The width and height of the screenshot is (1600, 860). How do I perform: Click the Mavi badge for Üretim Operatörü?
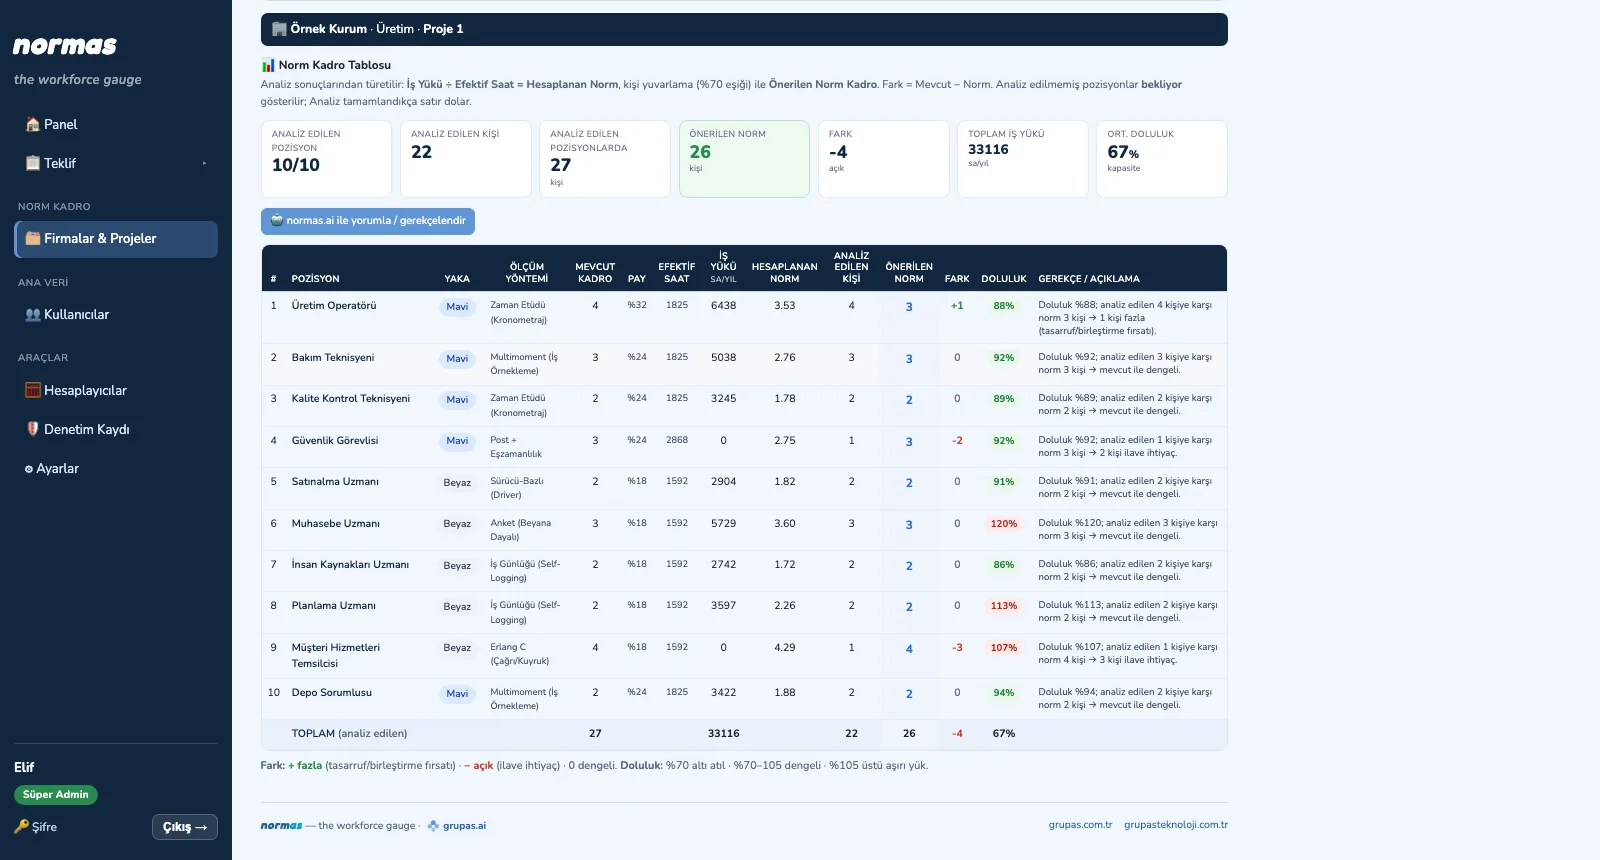pyautogui.click(x=457, y=307)
